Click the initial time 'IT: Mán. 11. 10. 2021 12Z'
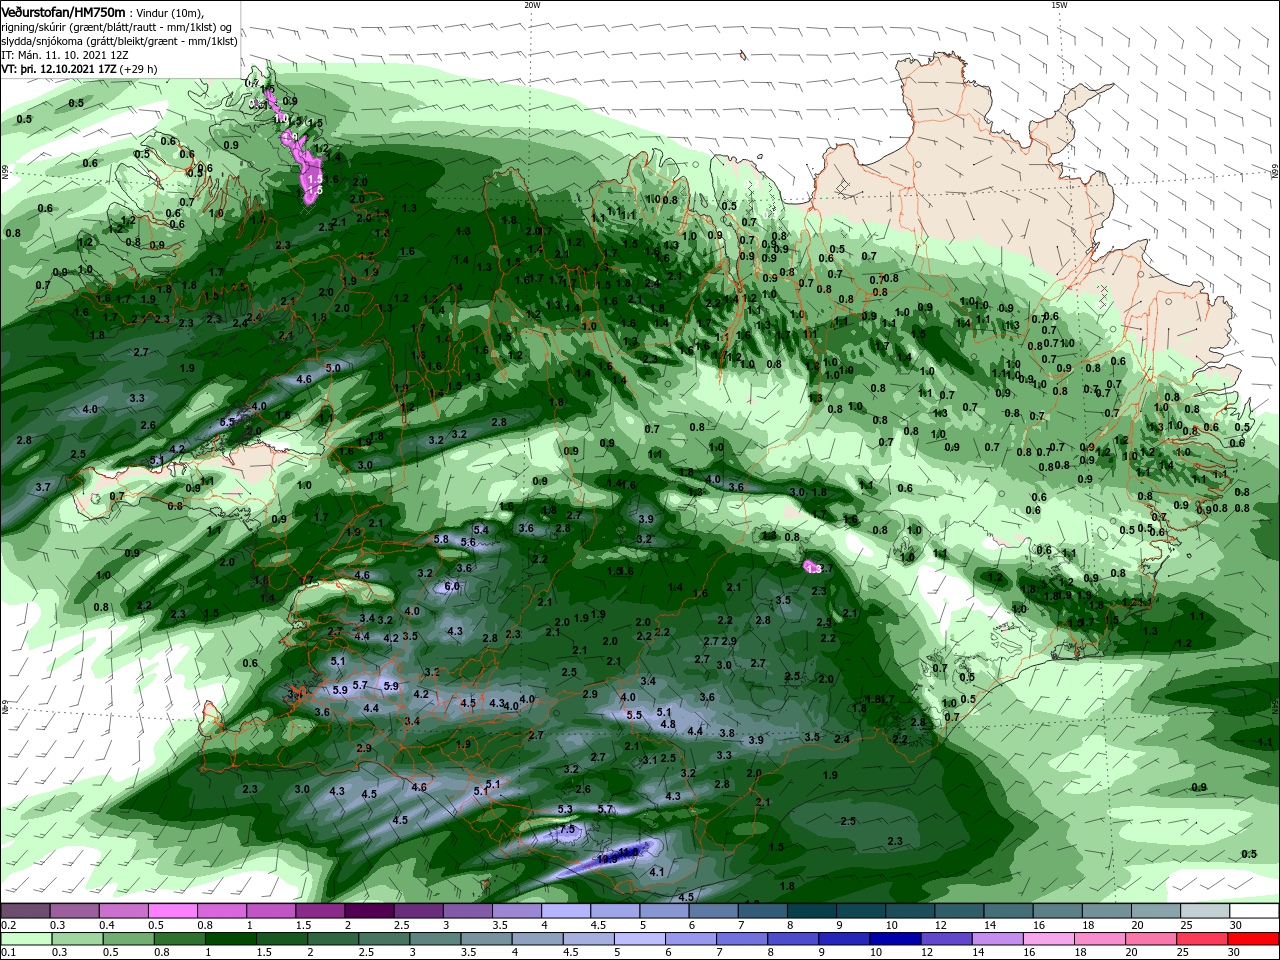The height and width of the screenshot is (960, 1280). [x=66, y=55]
